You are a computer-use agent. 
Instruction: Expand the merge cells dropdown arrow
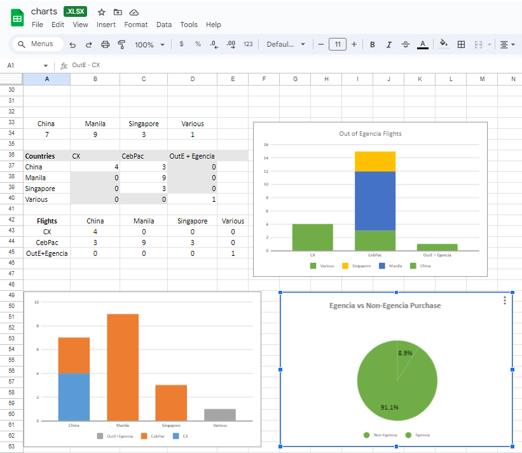pyautogui.click(x=489, y=44)
